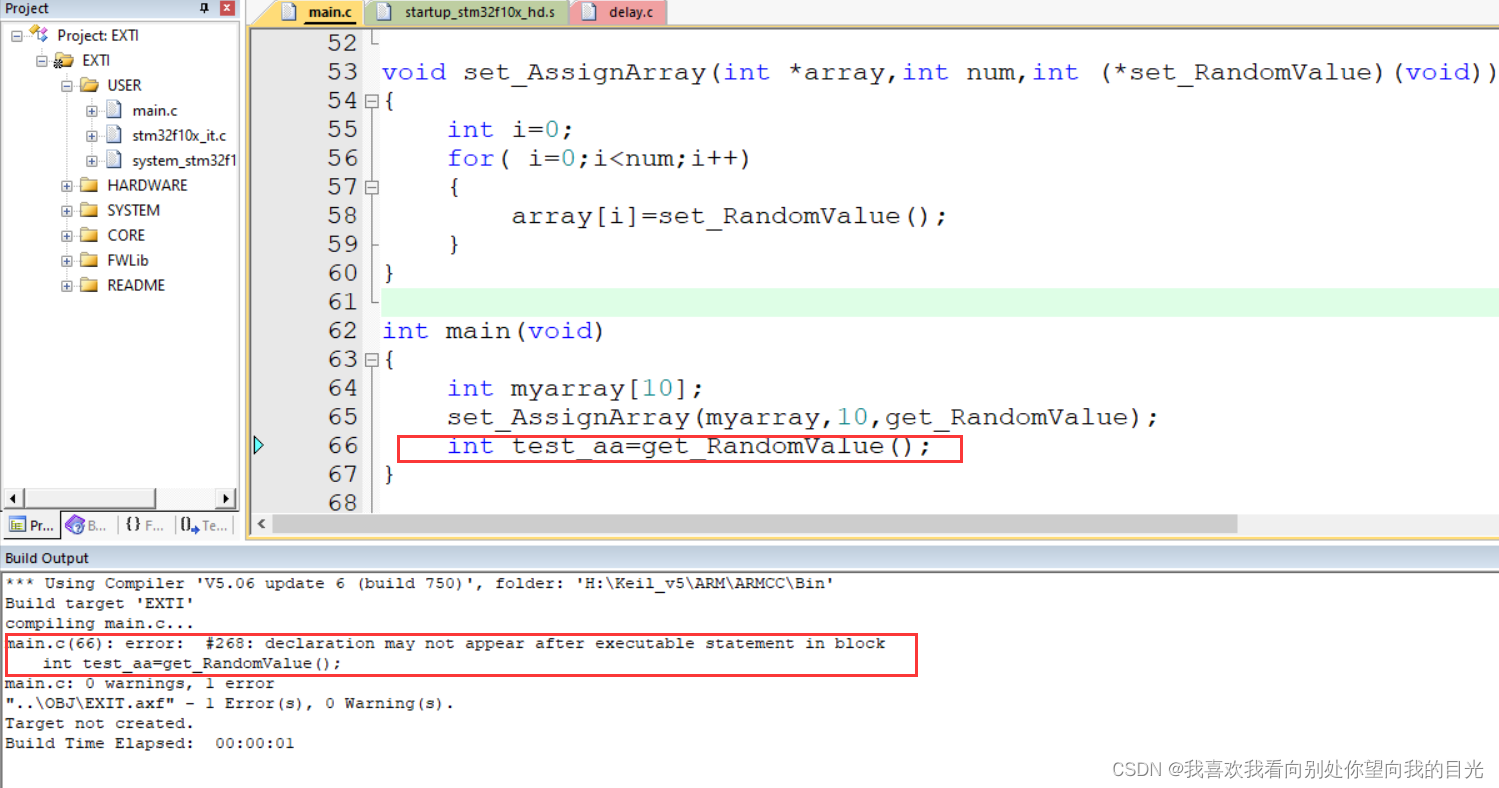Select the stm32f10x_it.c file icon

click(x=114, y=135)
